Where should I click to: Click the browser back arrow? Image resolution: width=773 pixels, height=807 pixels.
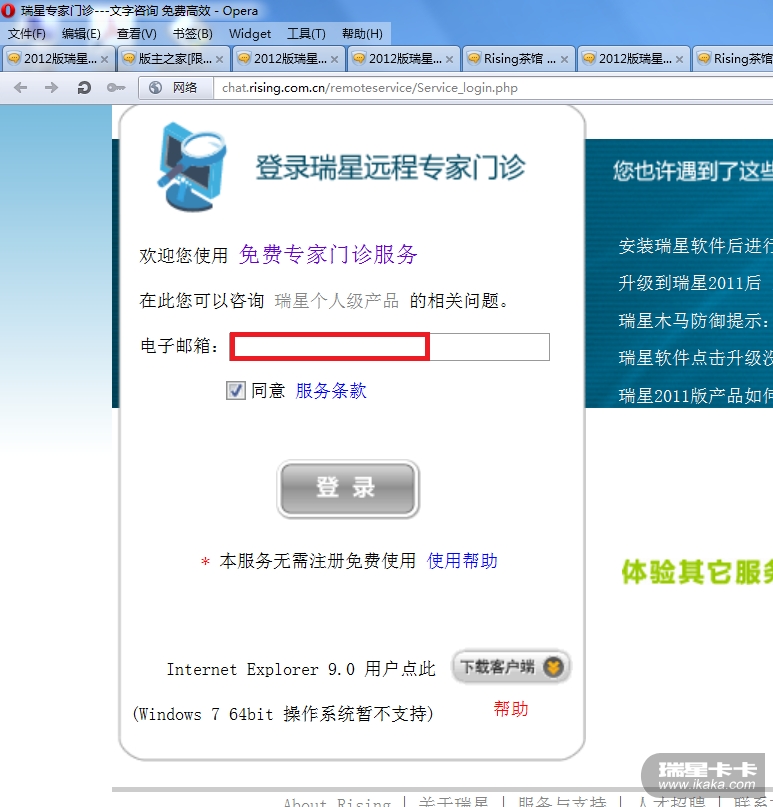pos(20,88)
